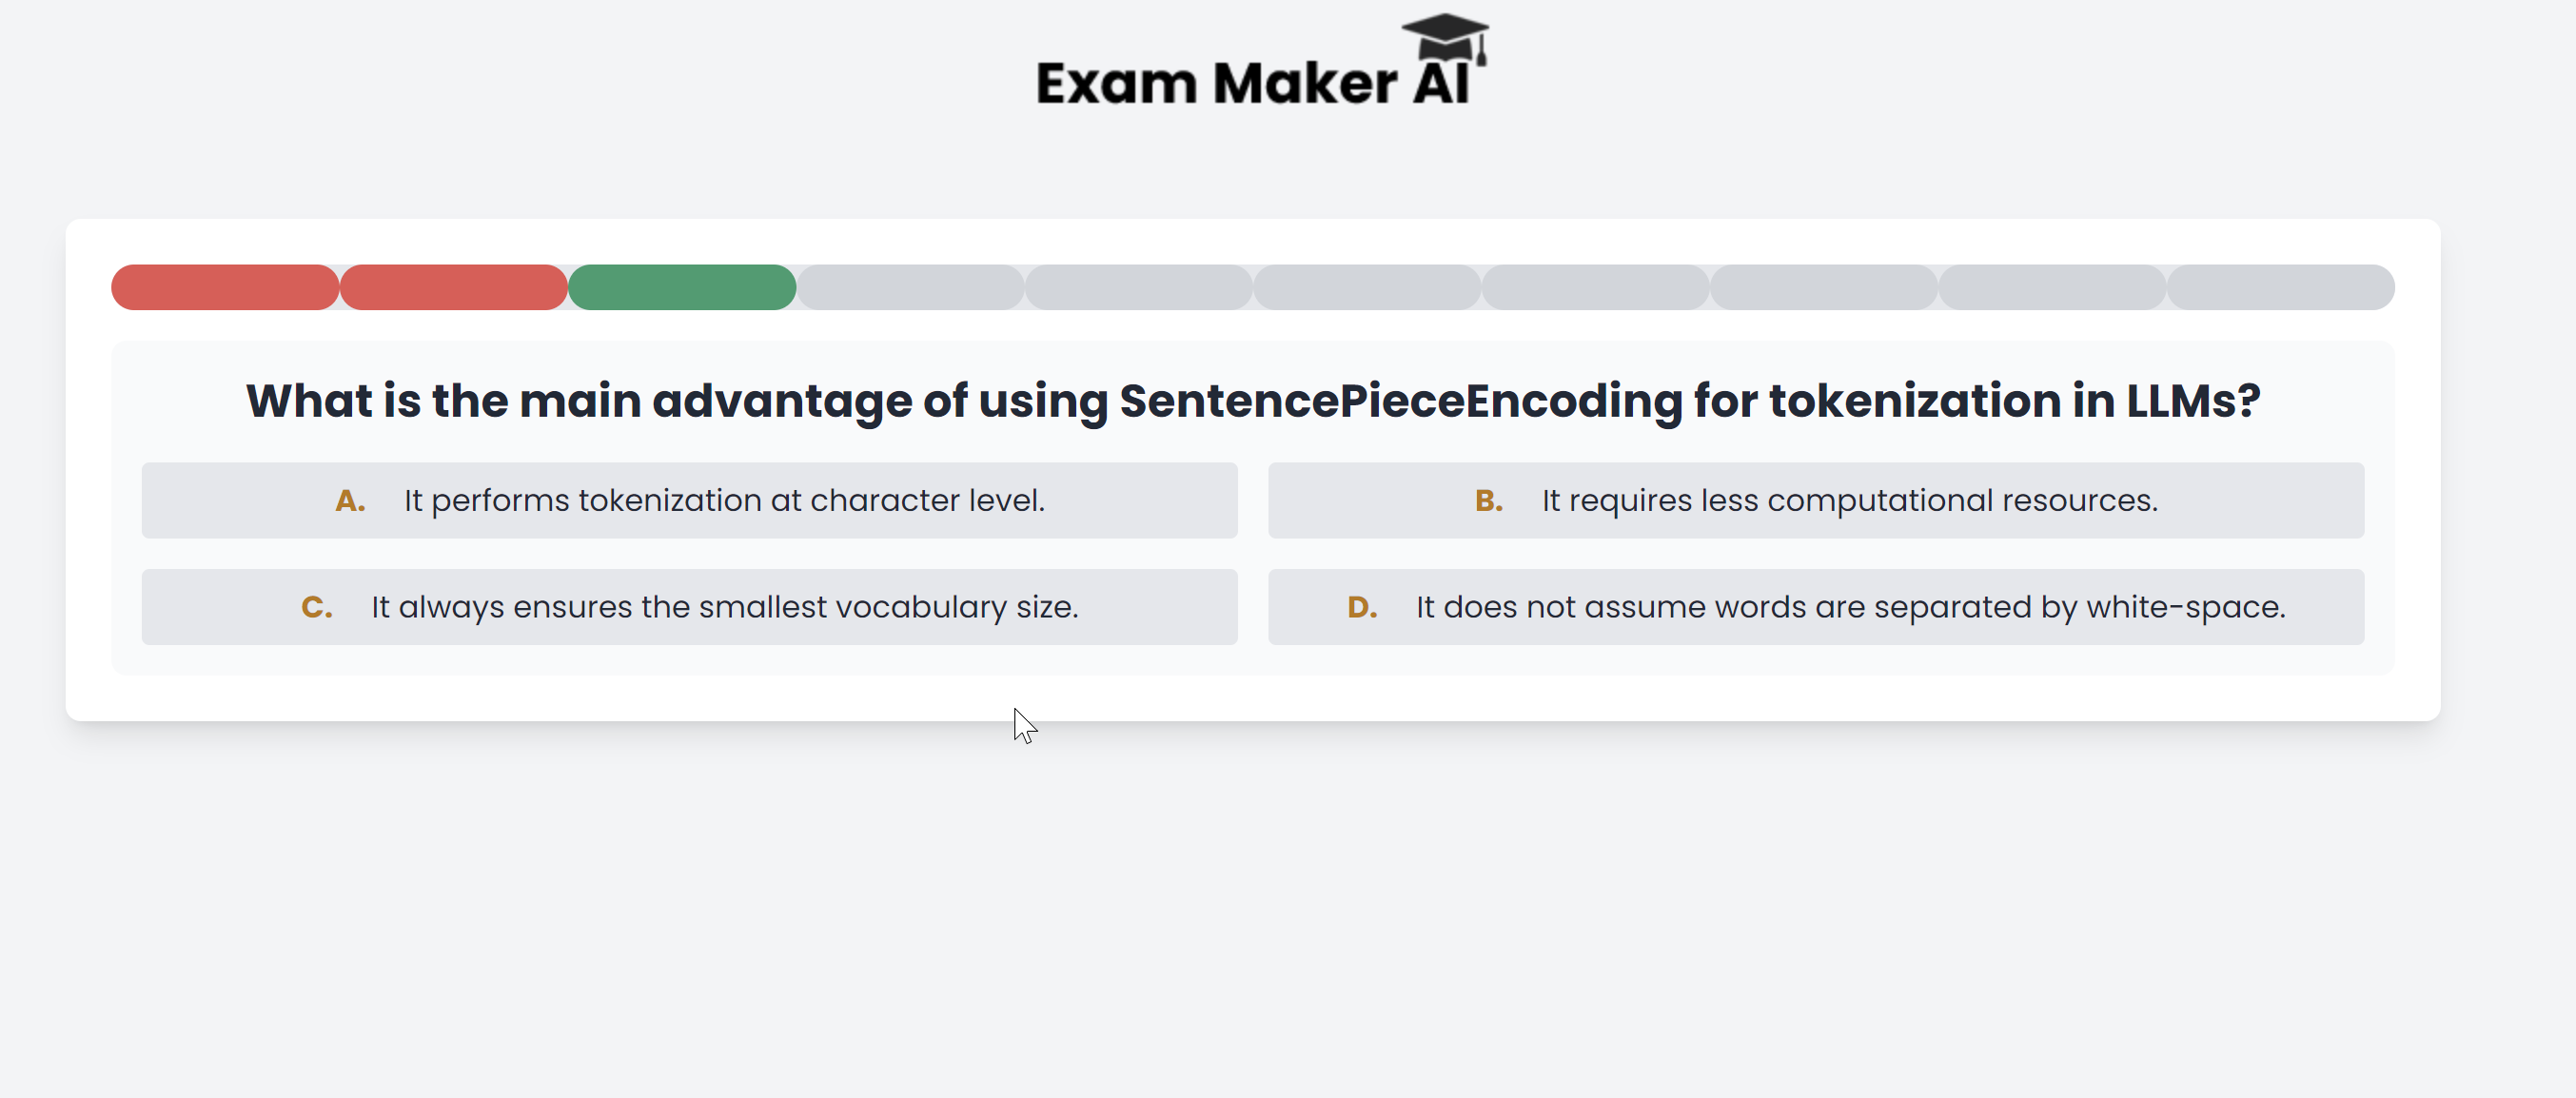Click the first red progress segment
The image size is (2576, 1098).
225,287
